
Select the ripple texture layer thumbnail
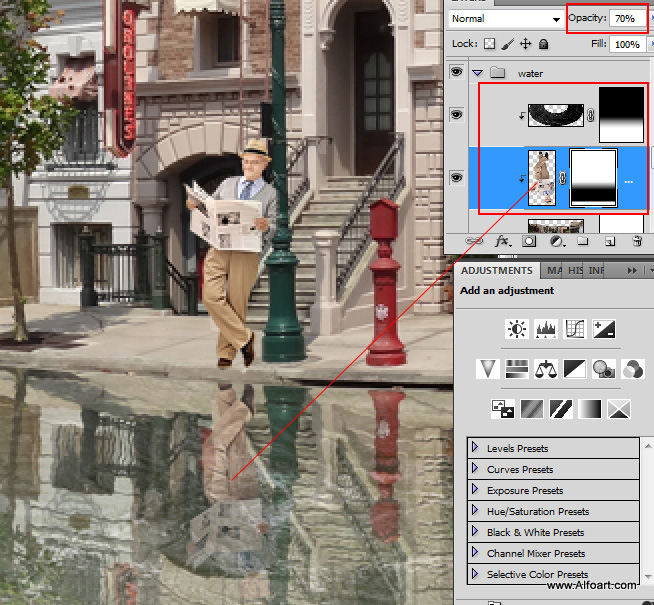556,115
